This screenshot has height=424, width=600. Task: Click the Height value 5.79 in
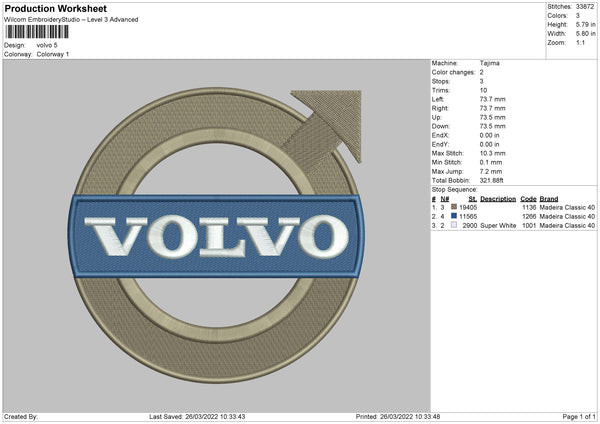(x=585, y=24)
